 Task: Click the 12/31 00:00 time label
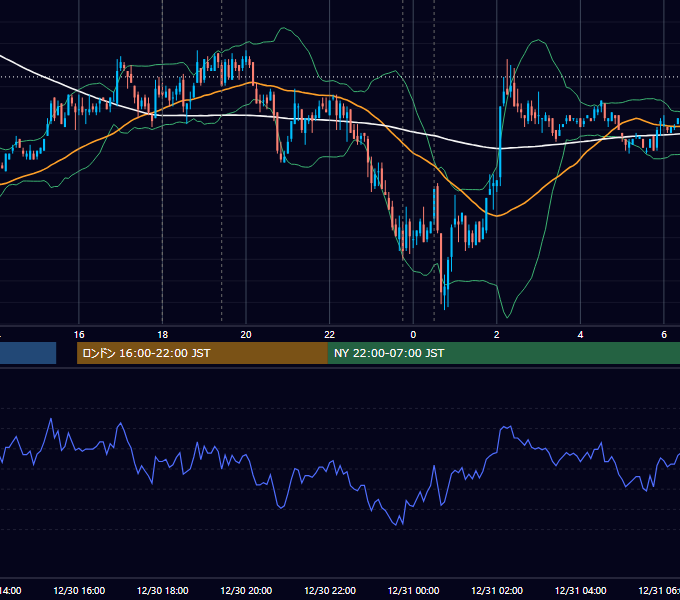click(413, 590)
